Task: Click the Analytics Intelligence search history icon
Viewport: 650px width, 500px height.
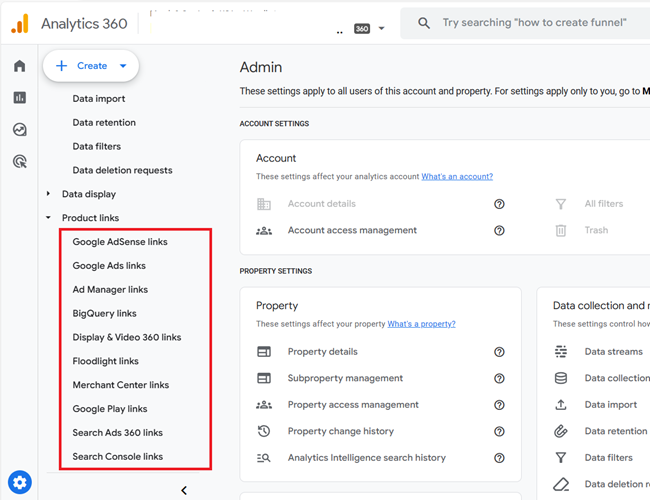Action: pos(264,458)
